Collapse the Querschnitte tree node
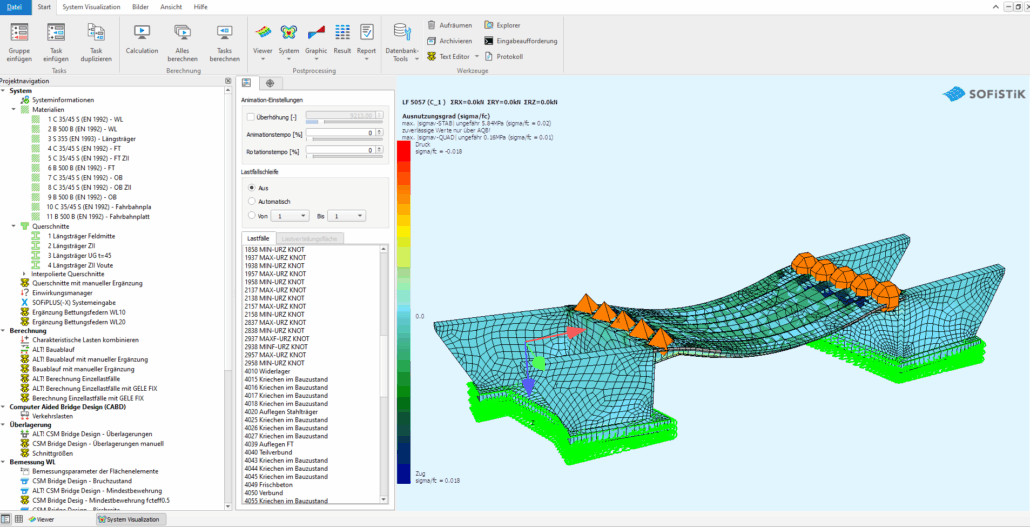1030x527 pixels. pyautogui.click(x=14, y=225)
